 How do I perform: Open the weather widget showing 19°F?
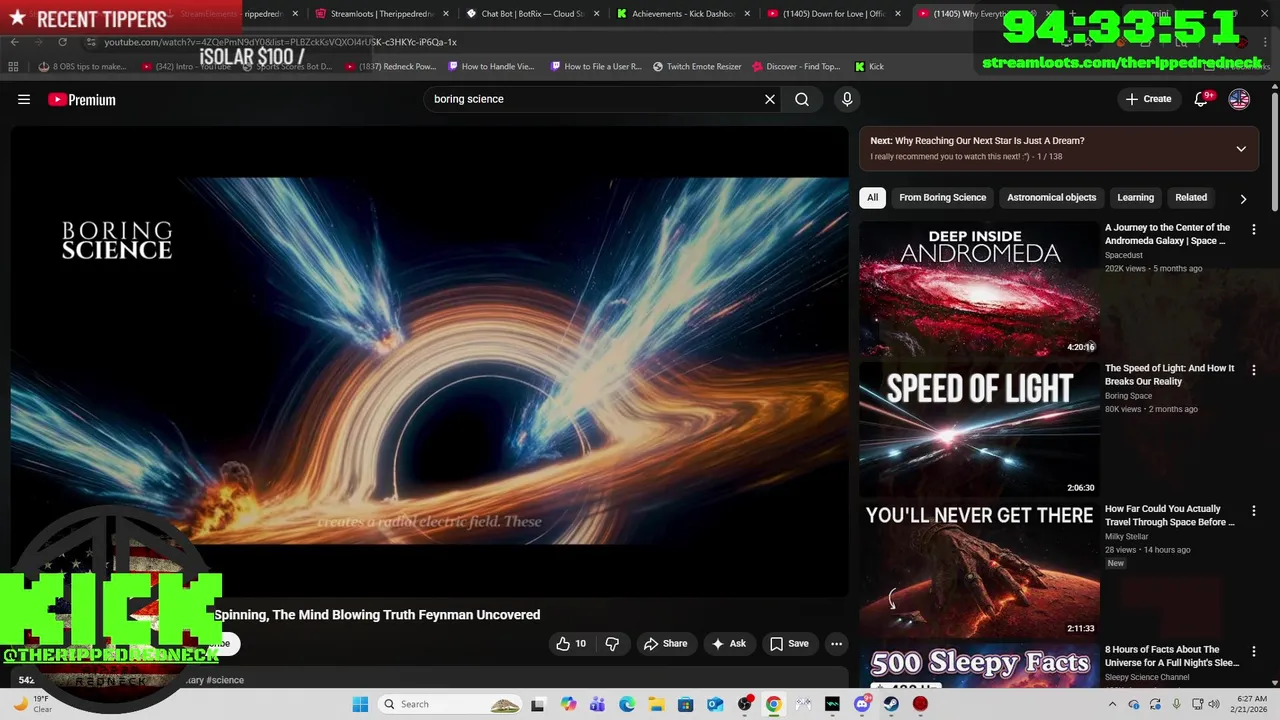(32, 704)
